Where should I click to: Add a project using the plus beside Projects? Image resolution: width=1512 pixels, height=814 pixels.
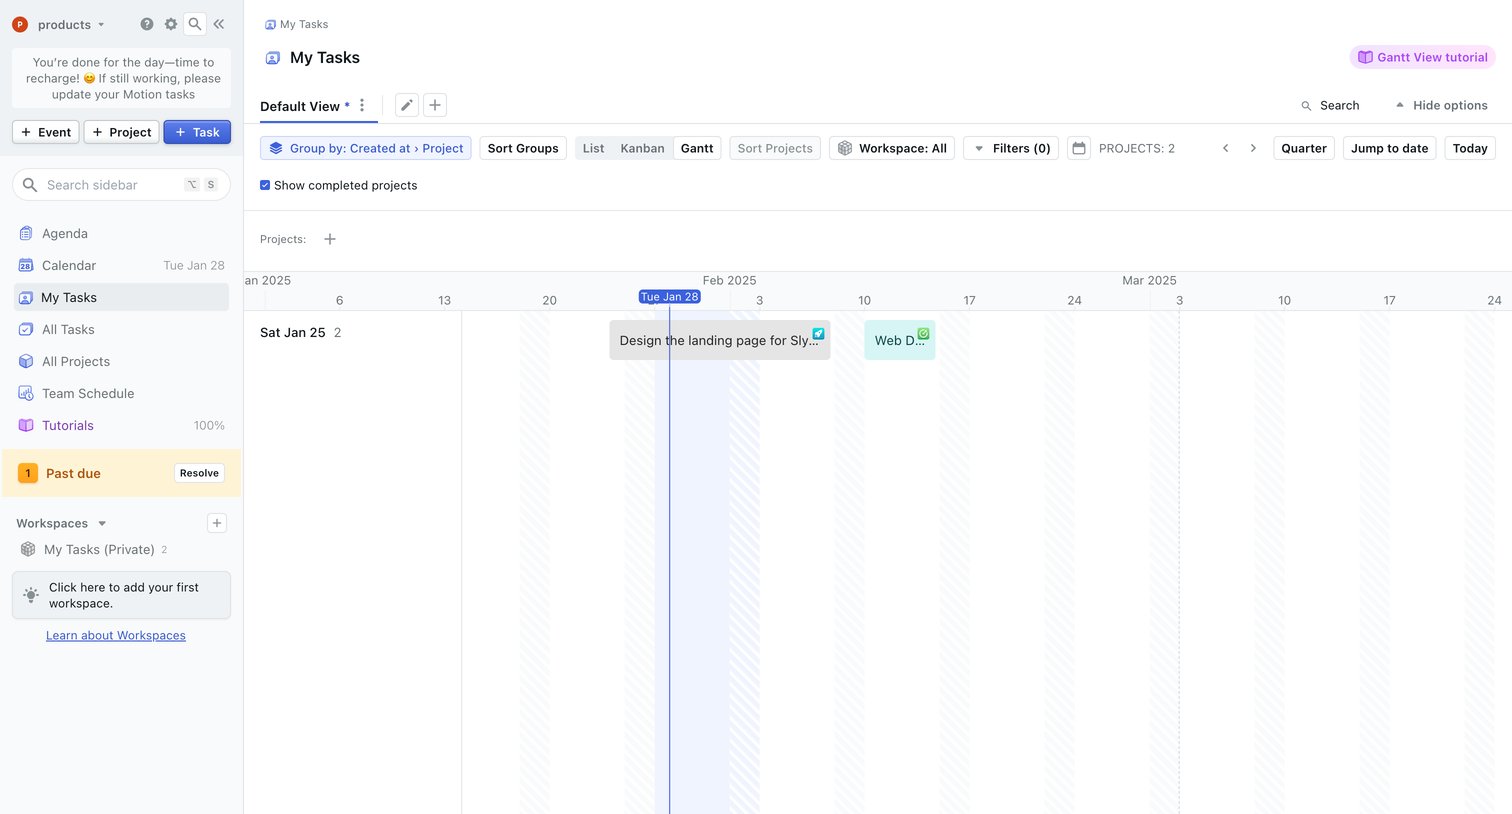click(x=330, y=239)
